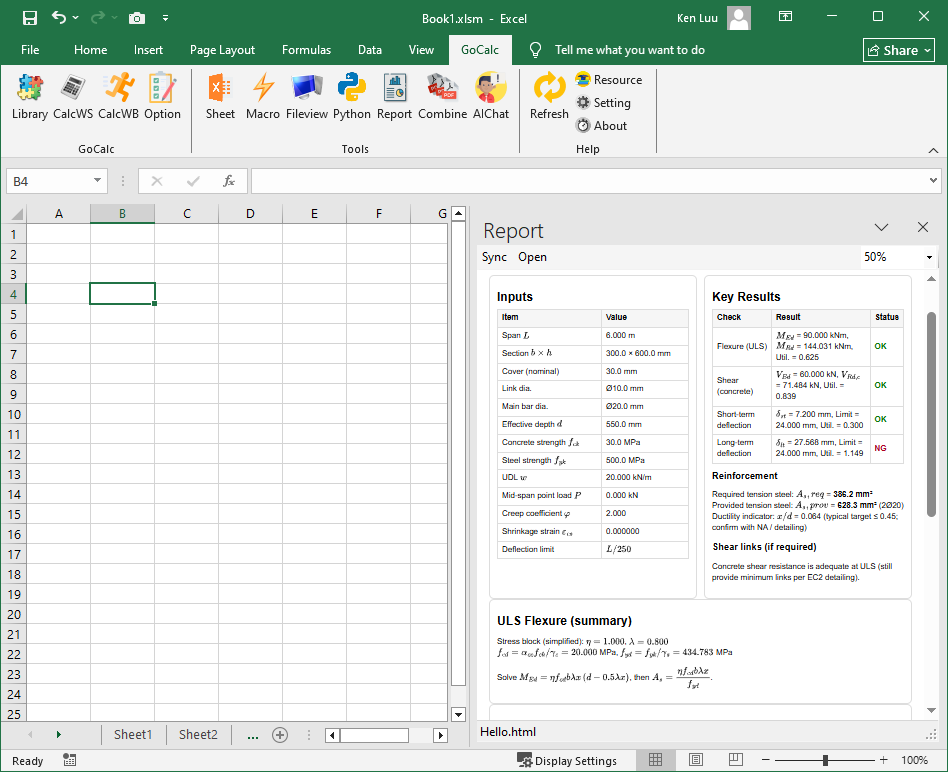Switch to the Home tab

90,50
